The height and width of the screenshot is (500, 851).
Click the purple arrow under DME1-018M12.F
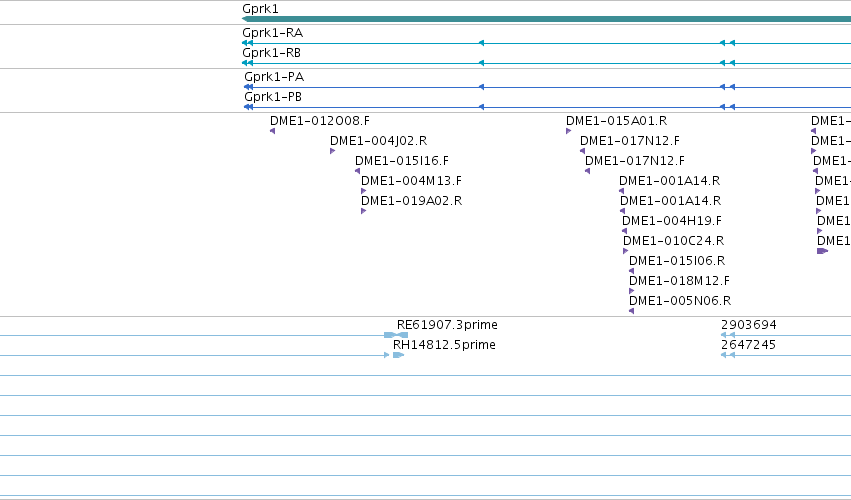(x=631, y=291)
